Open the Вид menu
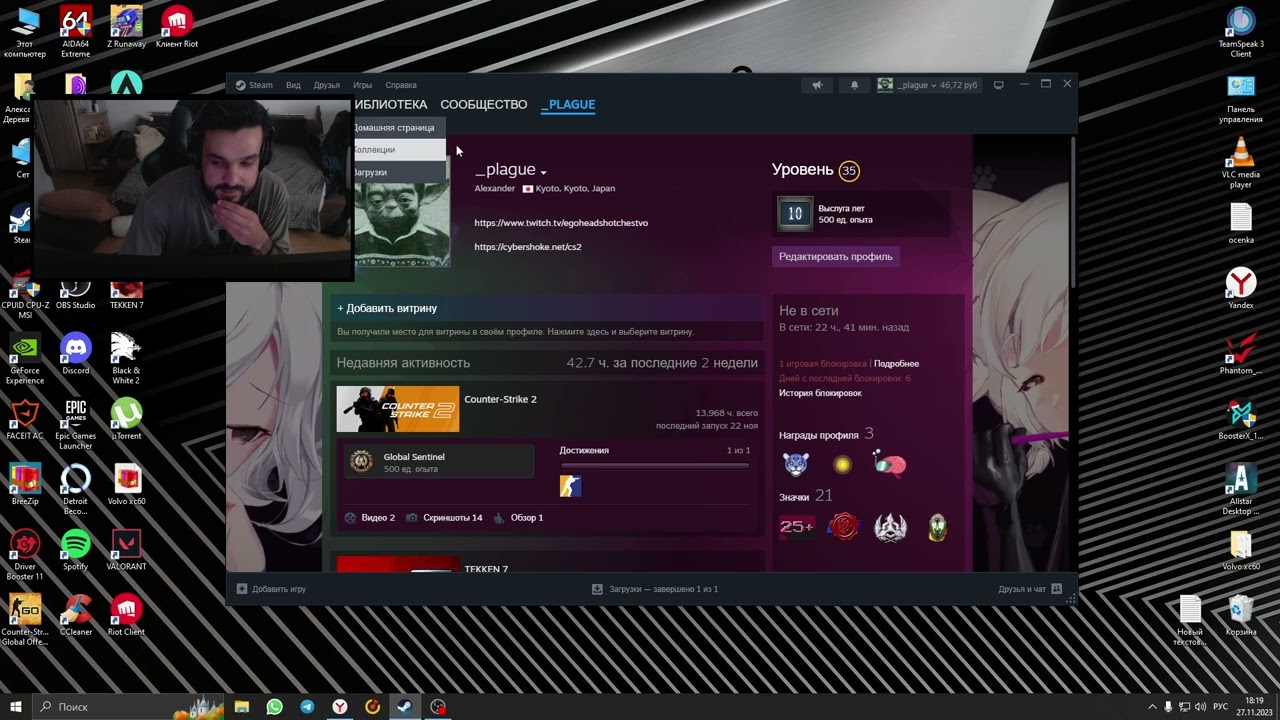The width and height of the screenshot is (1280, 720). [x=293, y=85]
